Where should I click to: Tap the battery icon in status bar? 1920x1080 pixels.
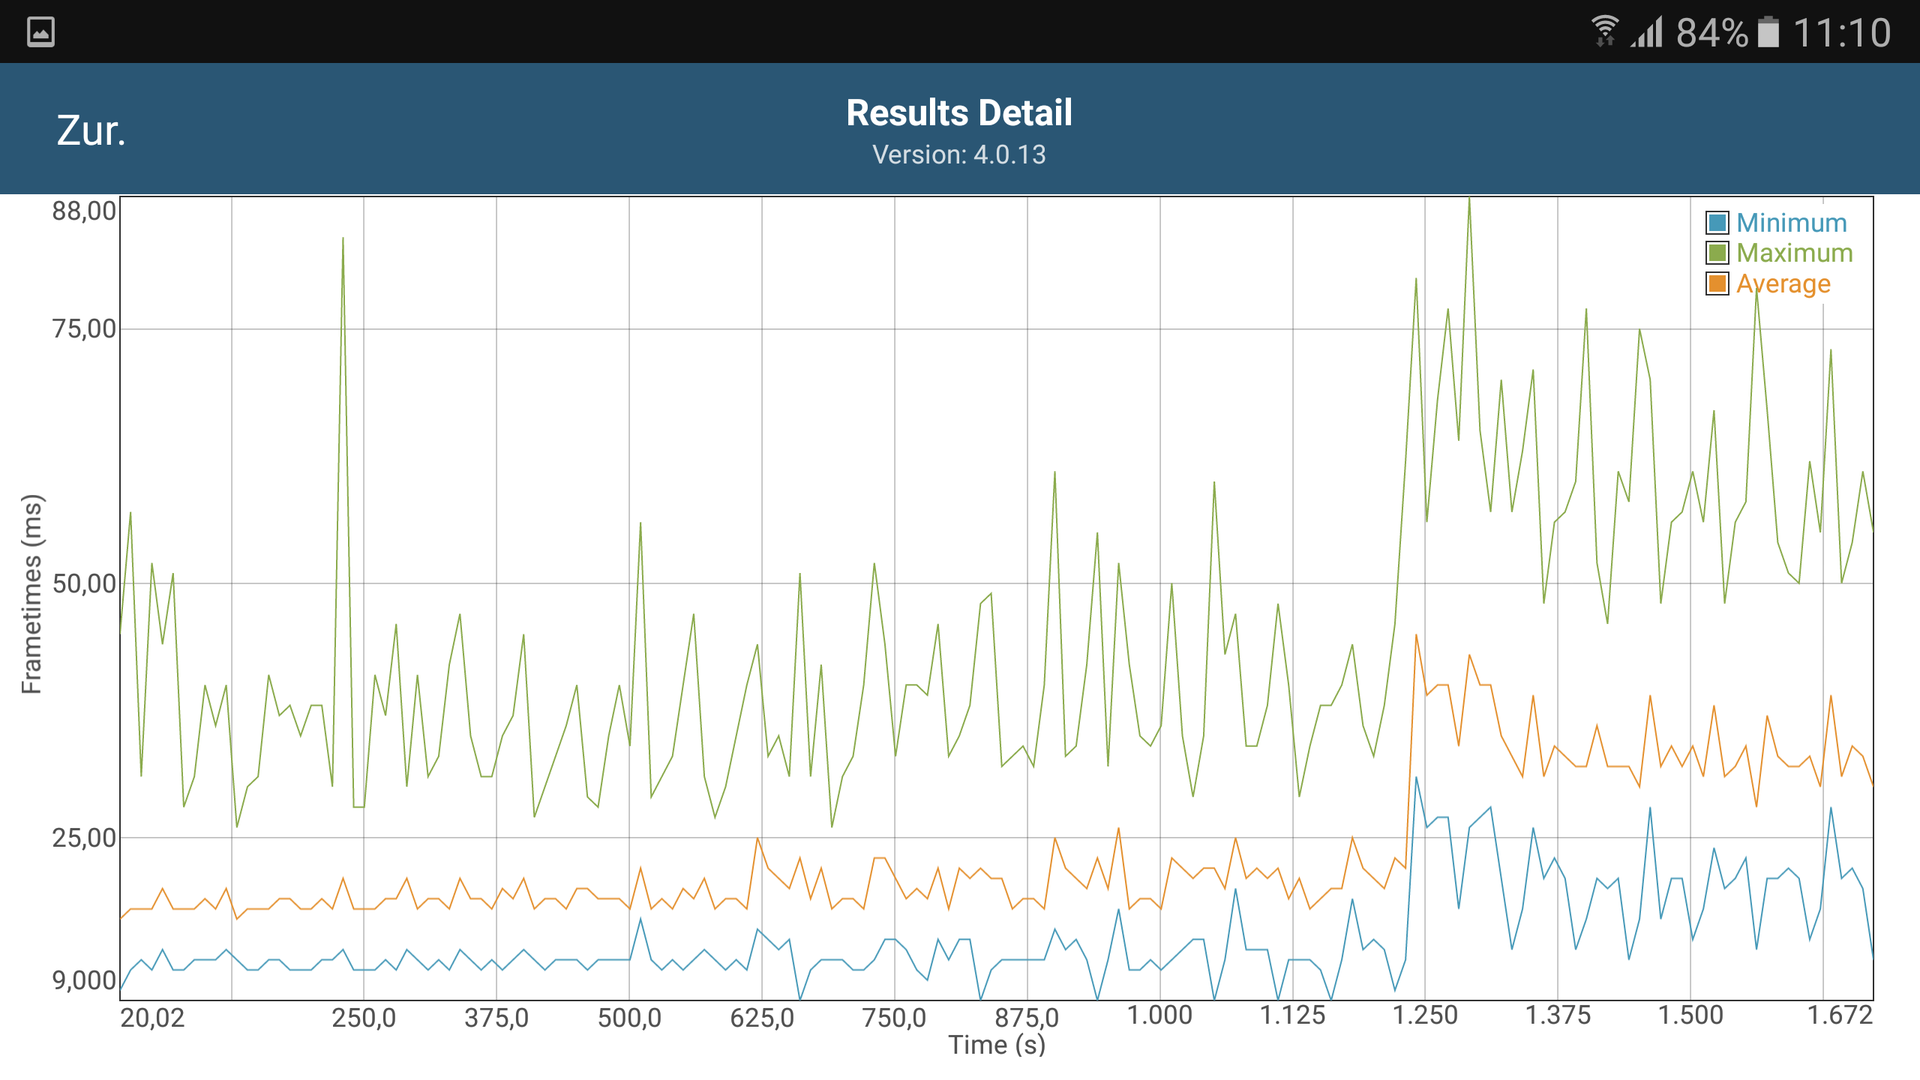click(x=1768, y=32)
